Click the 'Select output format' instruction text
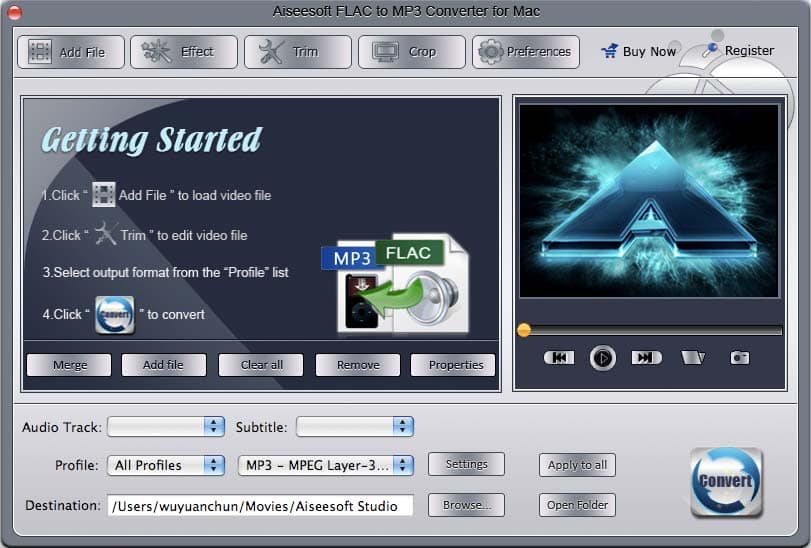Viewport: 811px width, 548px height. (166, 272)
